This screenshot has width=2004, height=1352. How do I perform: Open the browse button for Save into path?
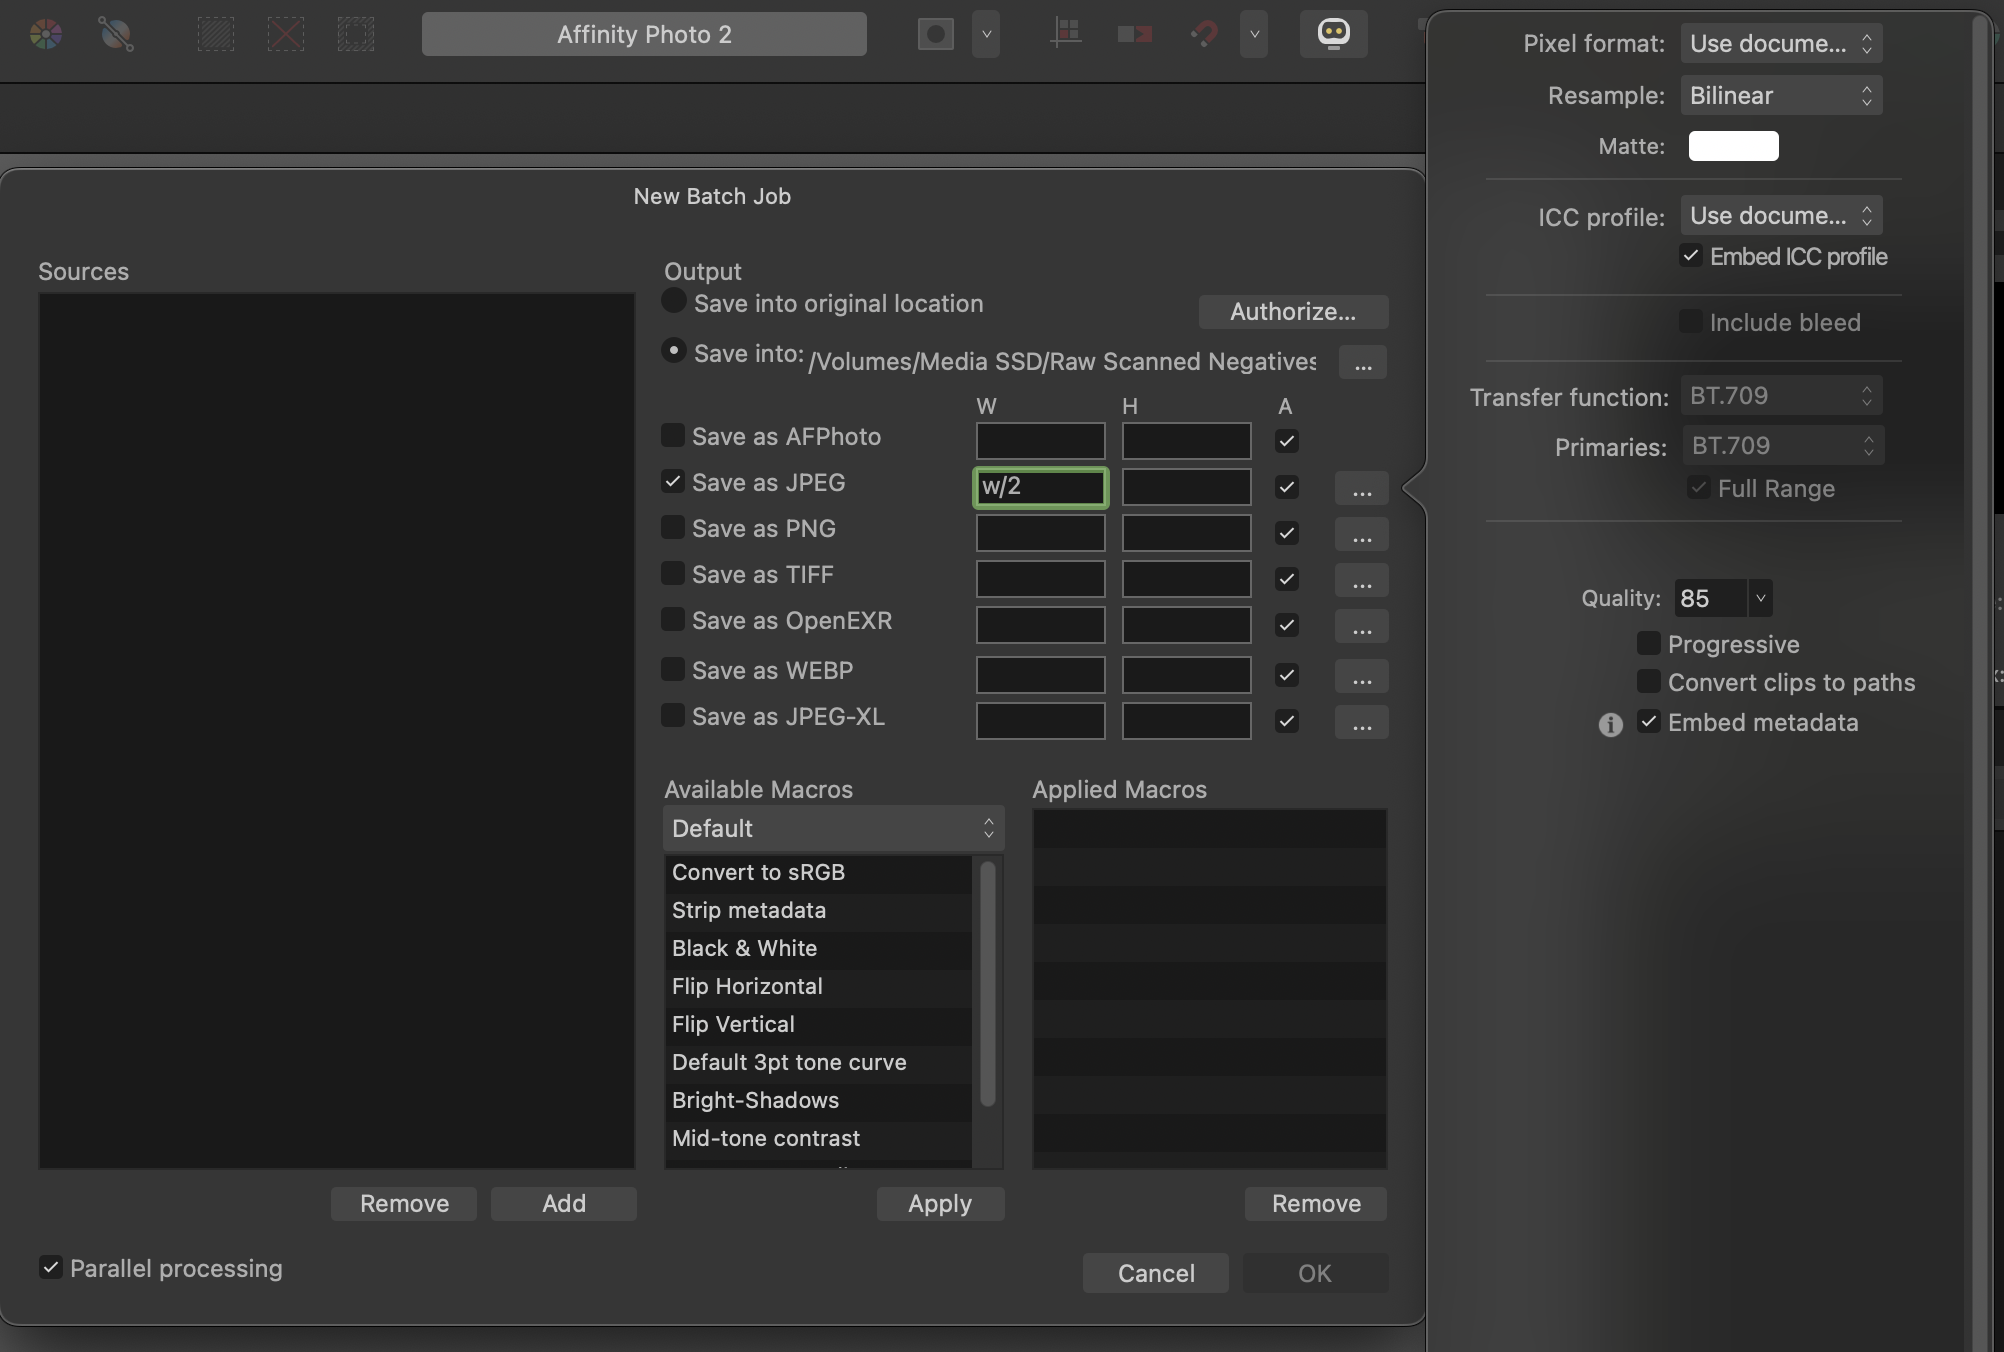(1363, 362)
